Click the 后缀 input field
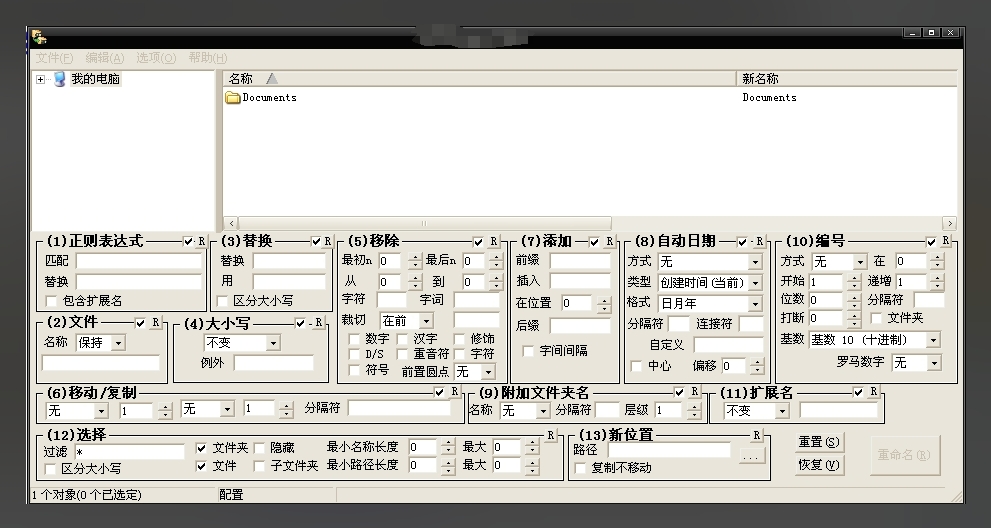 (580, 326)
